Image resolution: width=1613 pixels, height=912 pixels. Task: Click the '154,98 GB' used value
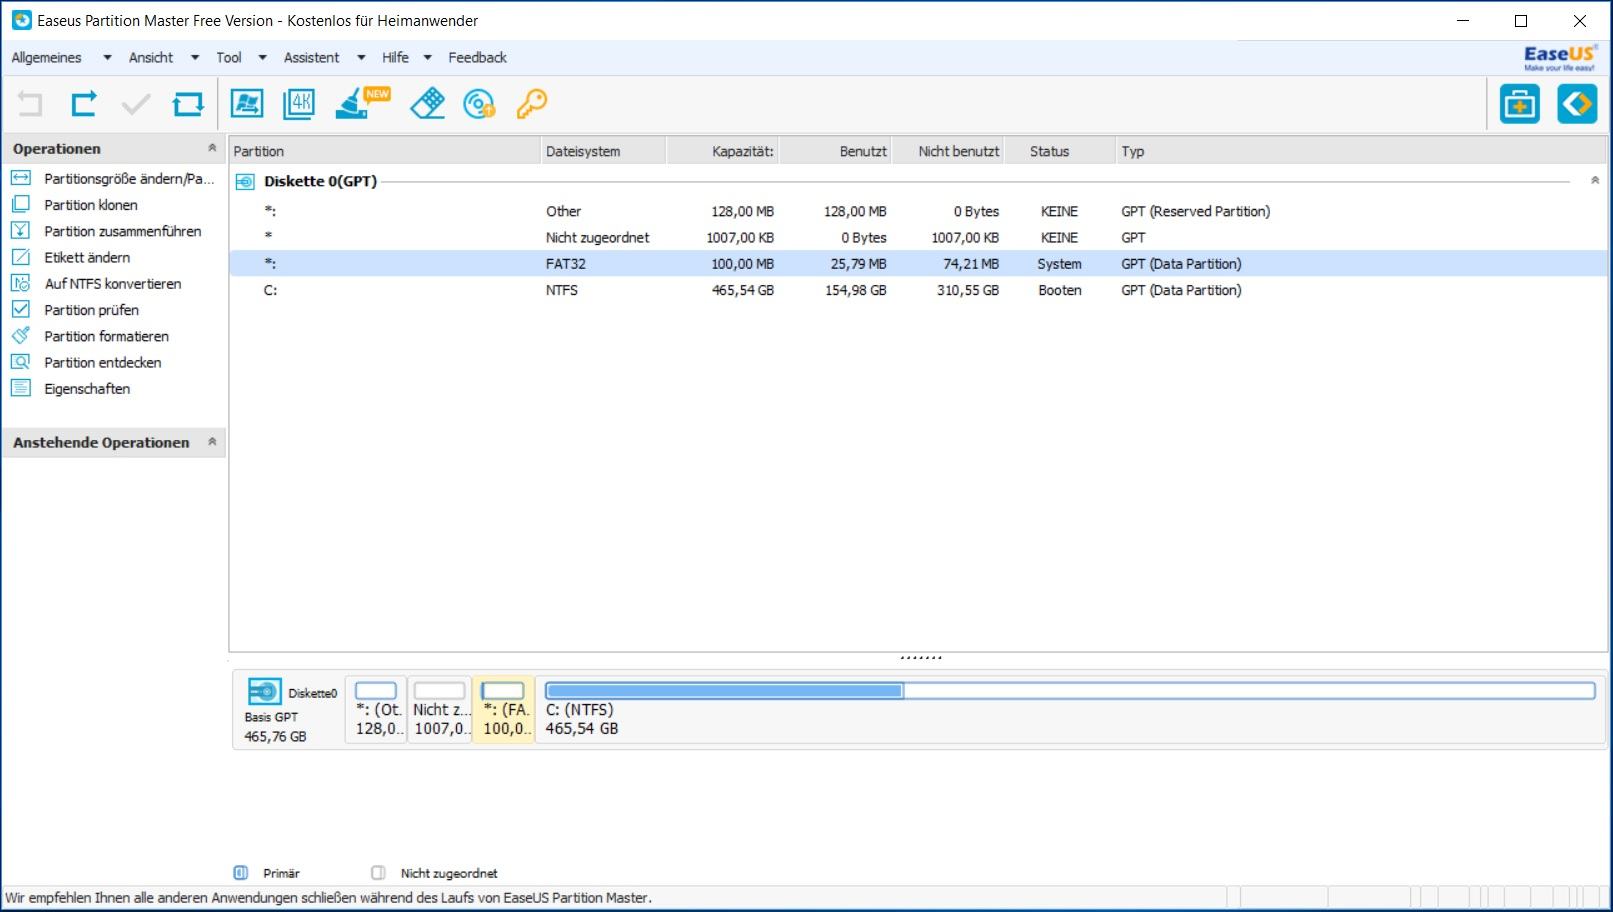coord(855,290)
